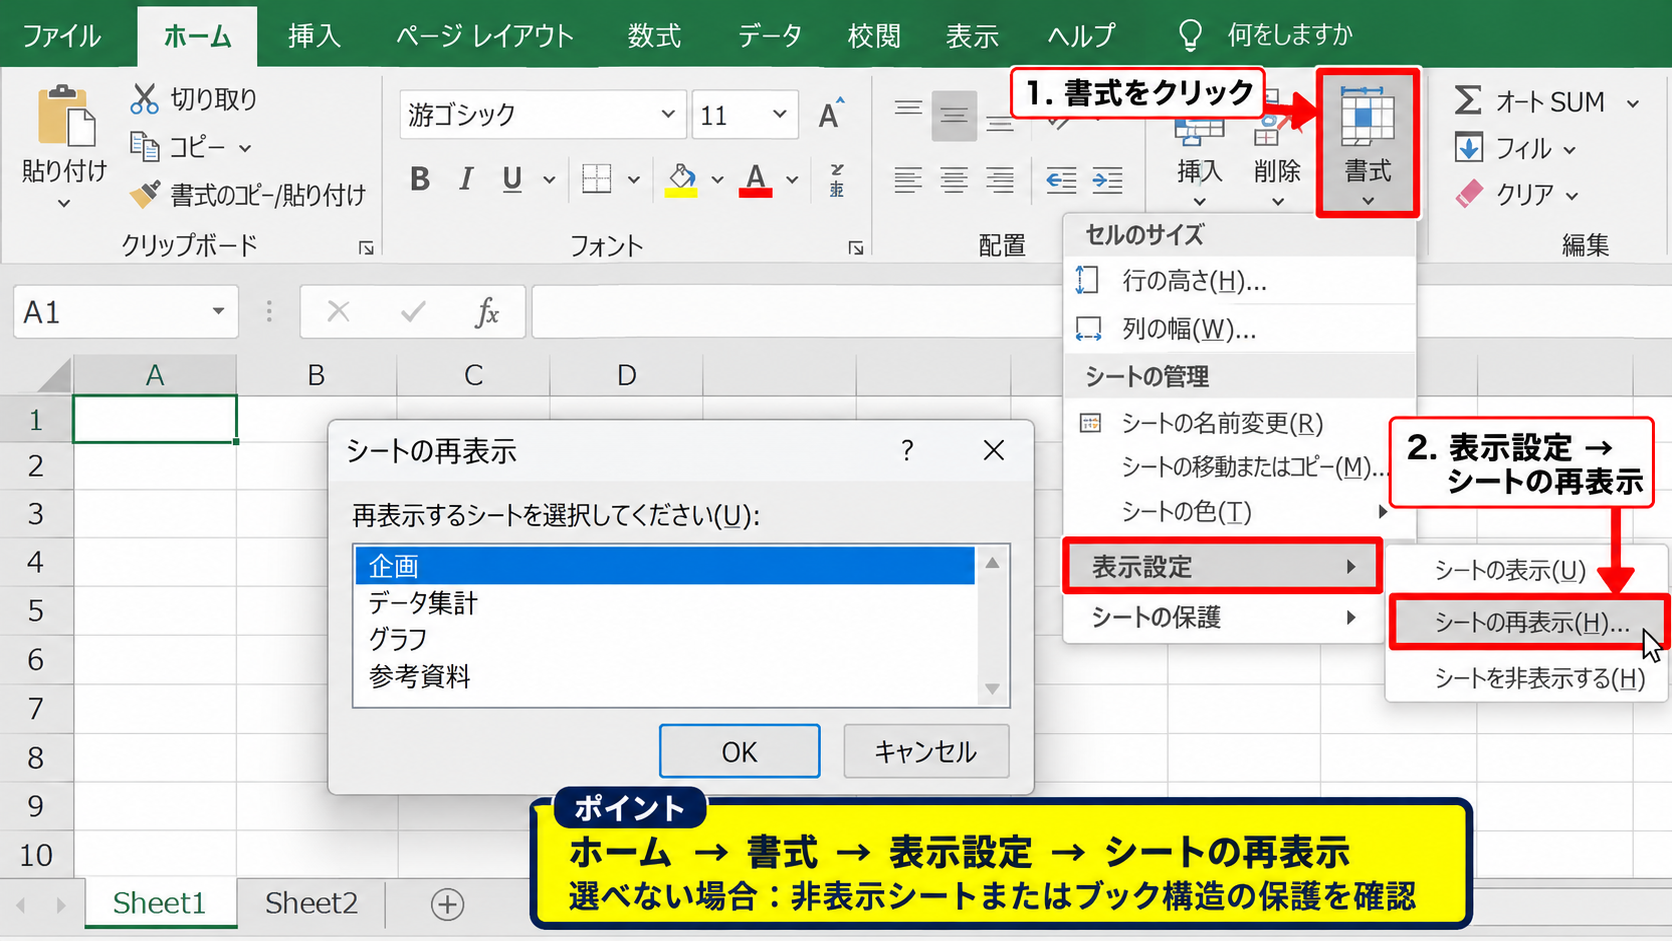Open the fill color dropdown arrow
This screenshot has width=1672, height=941.
717,180
